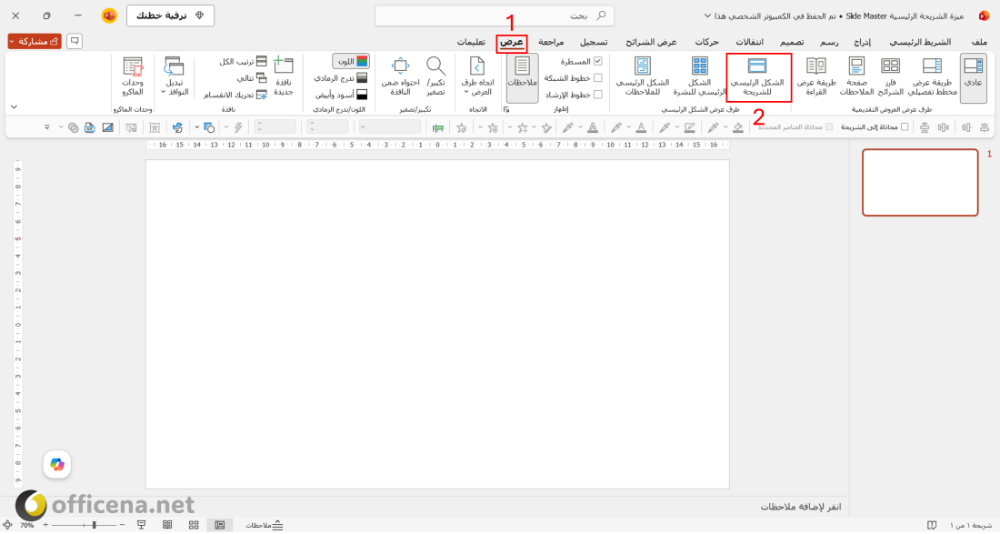Open the Transitions (انتقالات) tab
Screen dimensions: 1000x534
tap(749, 42)
